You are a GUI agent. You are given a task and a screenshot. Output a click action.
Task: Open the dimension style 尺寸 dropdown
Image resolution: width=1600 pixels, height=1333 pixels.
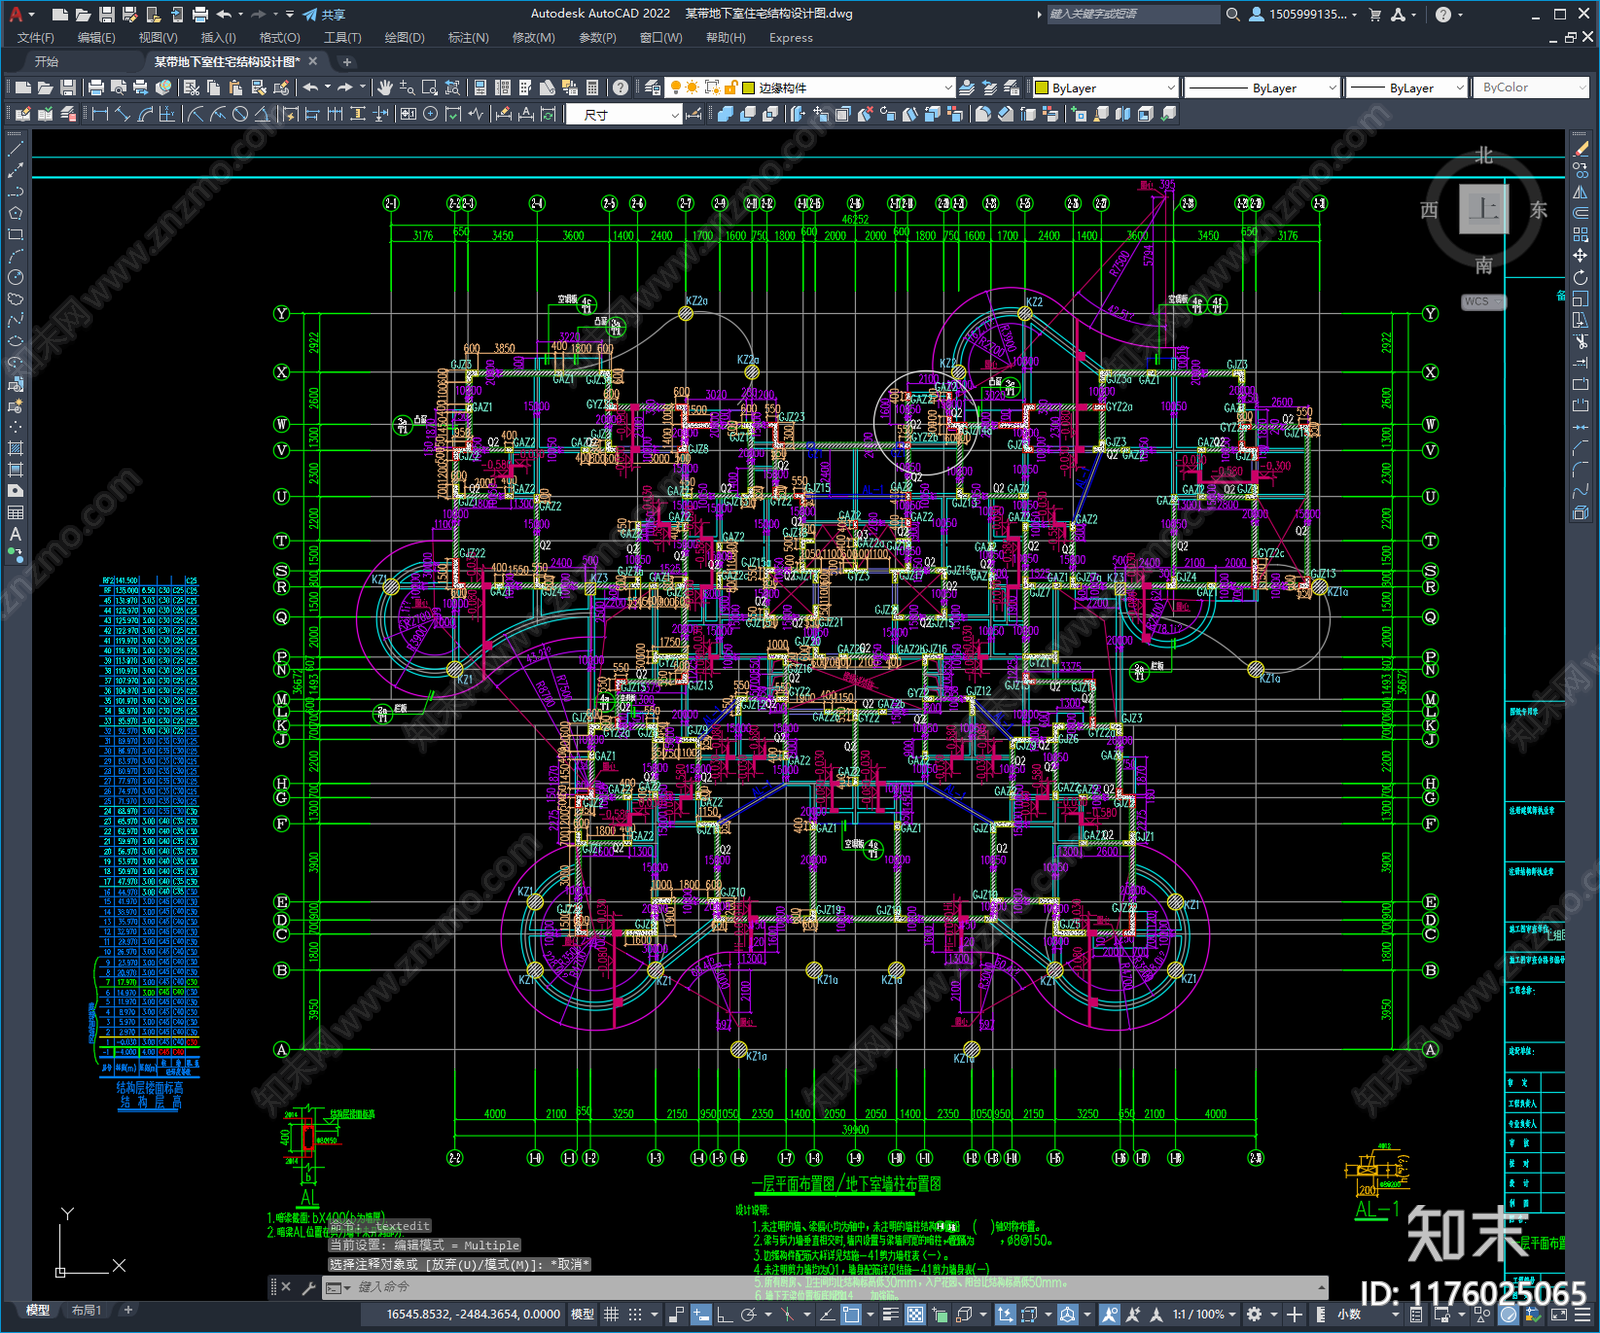click(x=624, y=115)
